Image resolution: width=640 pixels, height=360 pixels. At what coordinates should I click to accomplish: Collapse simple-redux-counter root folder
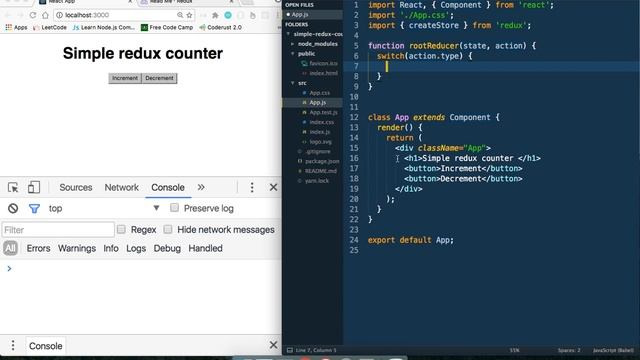point(289,34)
